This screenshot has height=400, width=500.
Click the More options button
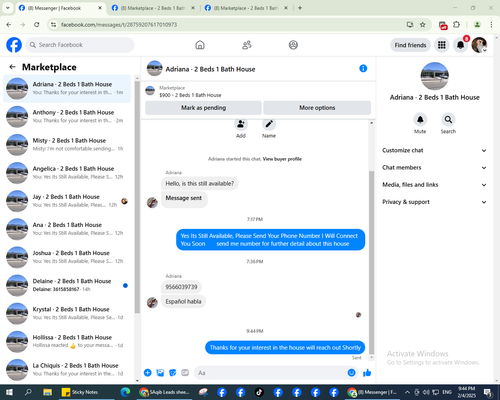pyautogui.click(x=317, y=108)
